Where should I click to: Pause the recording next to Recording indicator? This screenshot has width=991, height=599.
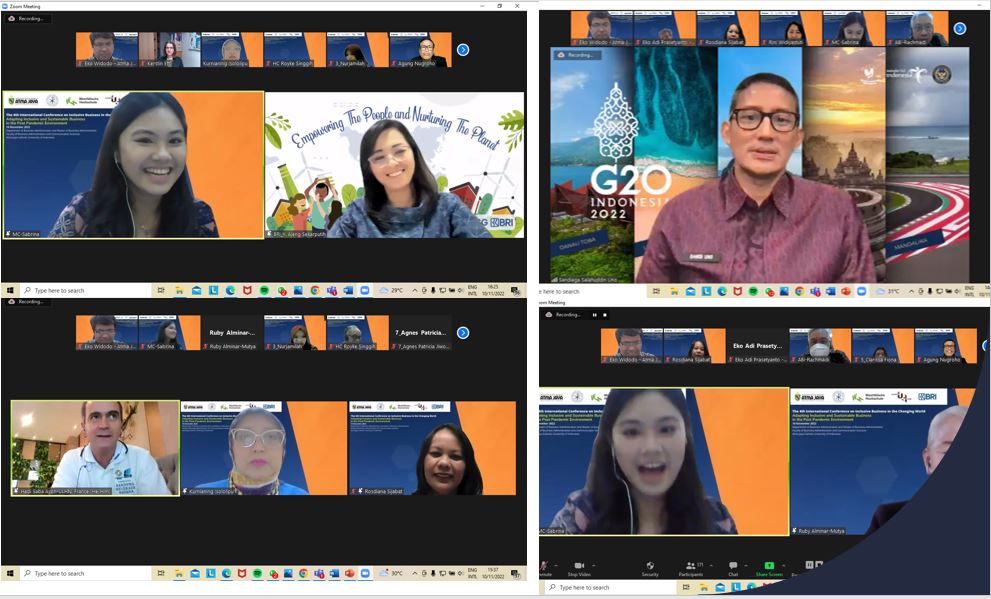pos(594,315)
